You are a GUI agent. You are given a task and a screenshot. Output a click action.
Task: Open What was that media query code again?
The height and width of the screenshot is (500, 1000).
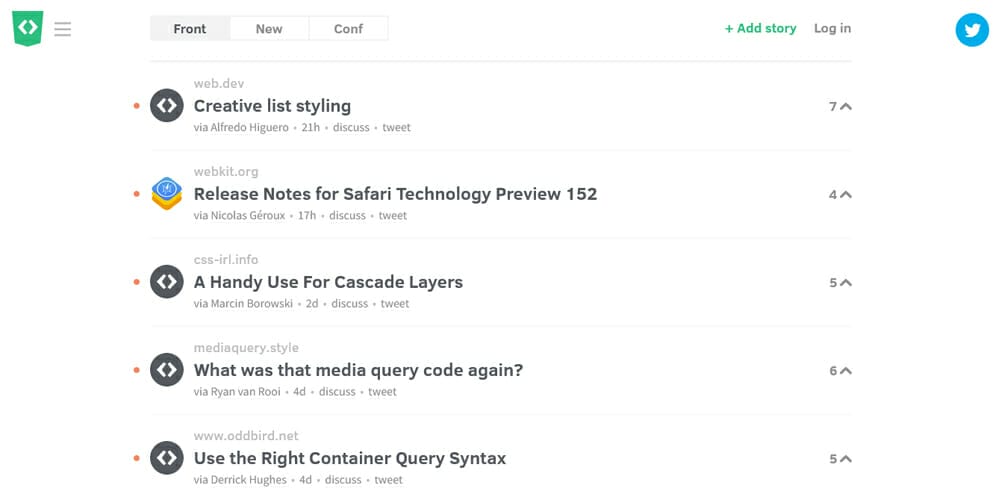click(358, 370)
